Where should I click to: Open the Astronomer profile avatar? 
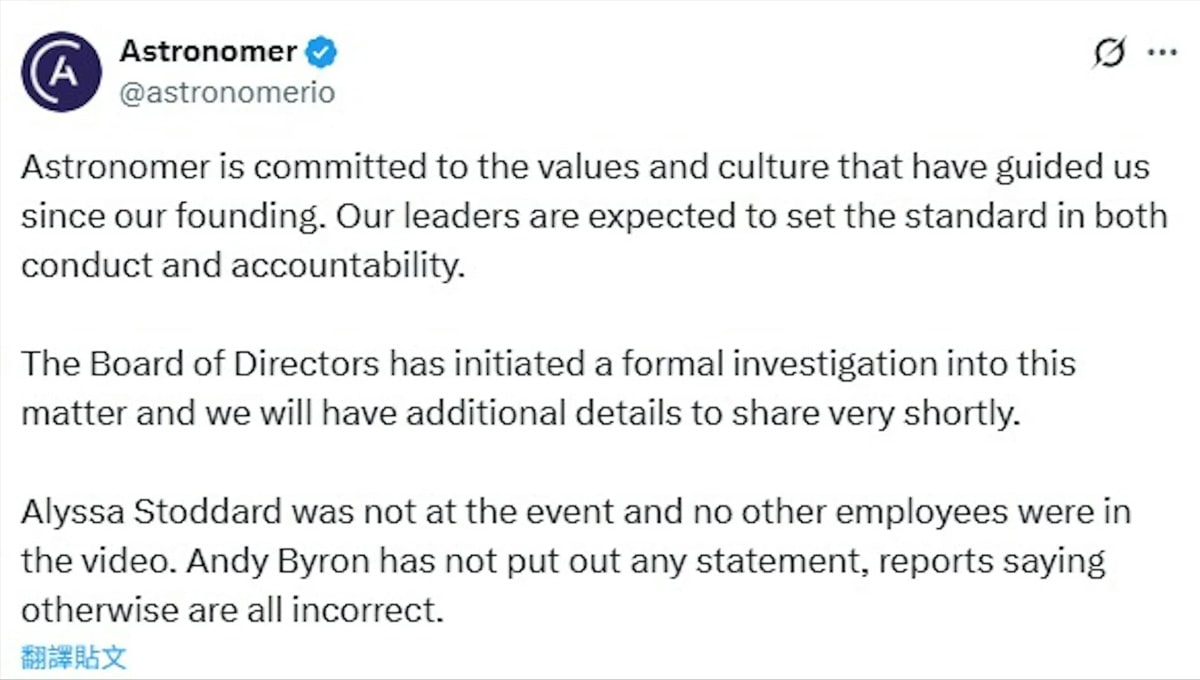(62, 71)
